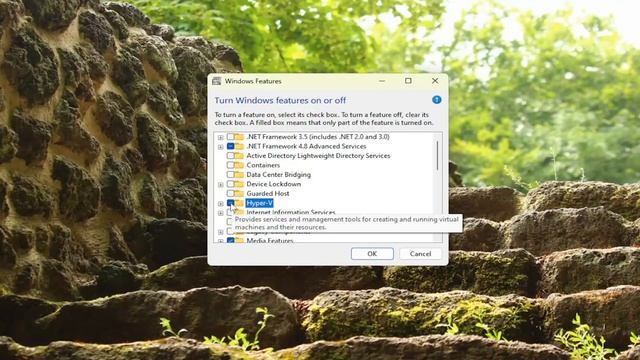Minimize the Windows Features window

[x=382, y=81]
